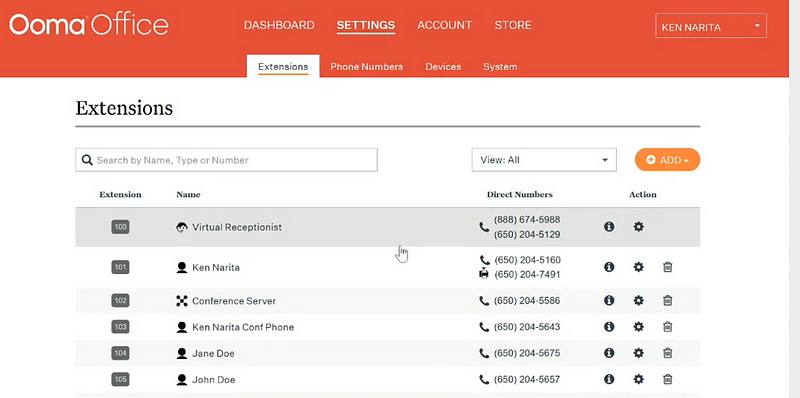Viewport: 800px width, 398px height.
Task: Show info for Ken Narita extension 101
Action: coord(609,267)
